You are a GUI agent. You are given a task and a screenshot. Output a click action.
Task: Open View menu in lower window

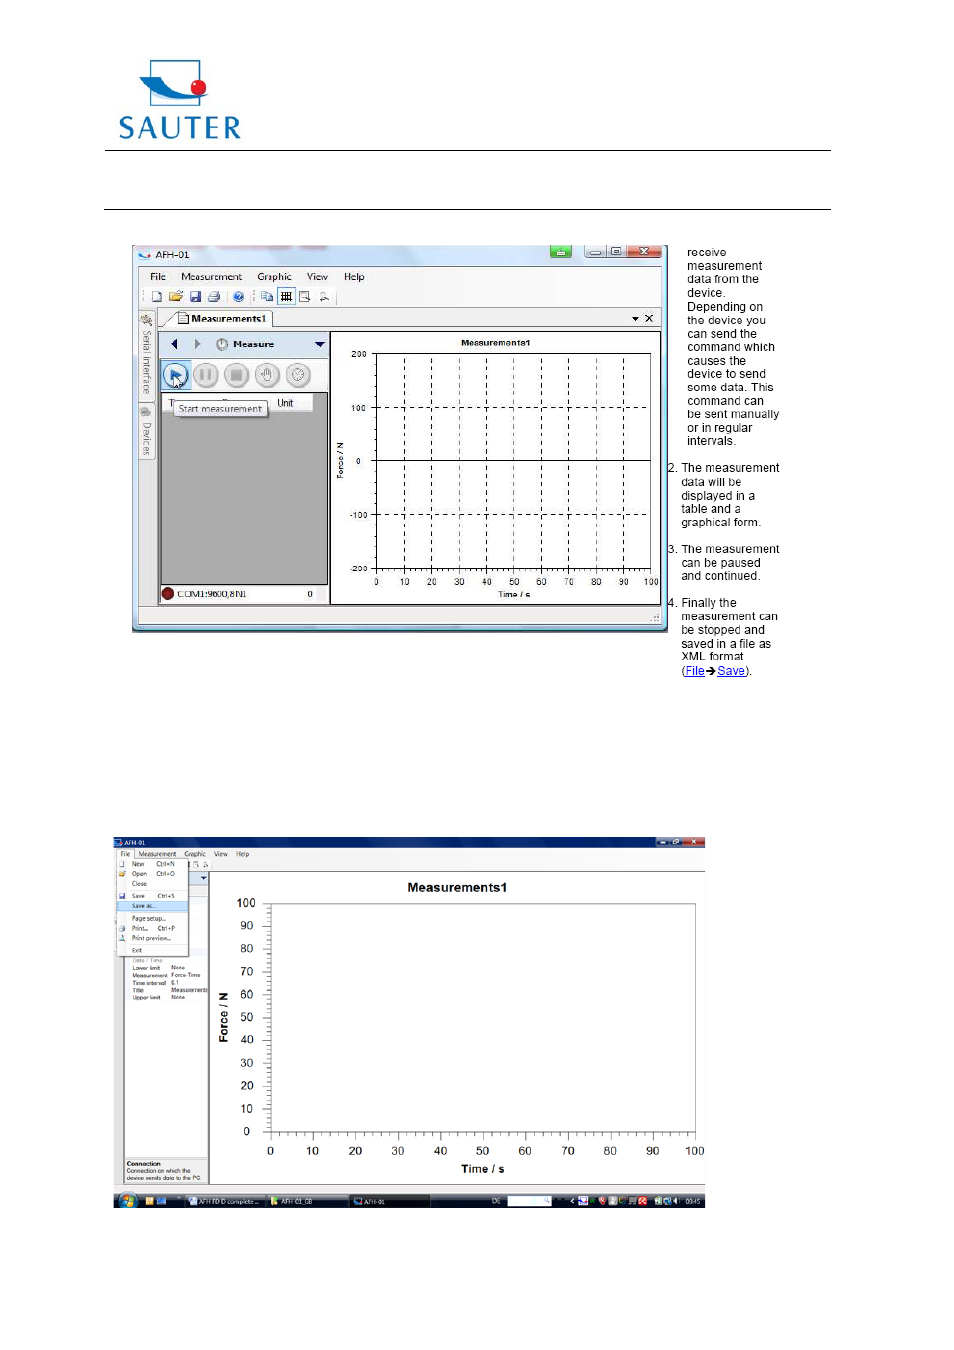[221, 854]
